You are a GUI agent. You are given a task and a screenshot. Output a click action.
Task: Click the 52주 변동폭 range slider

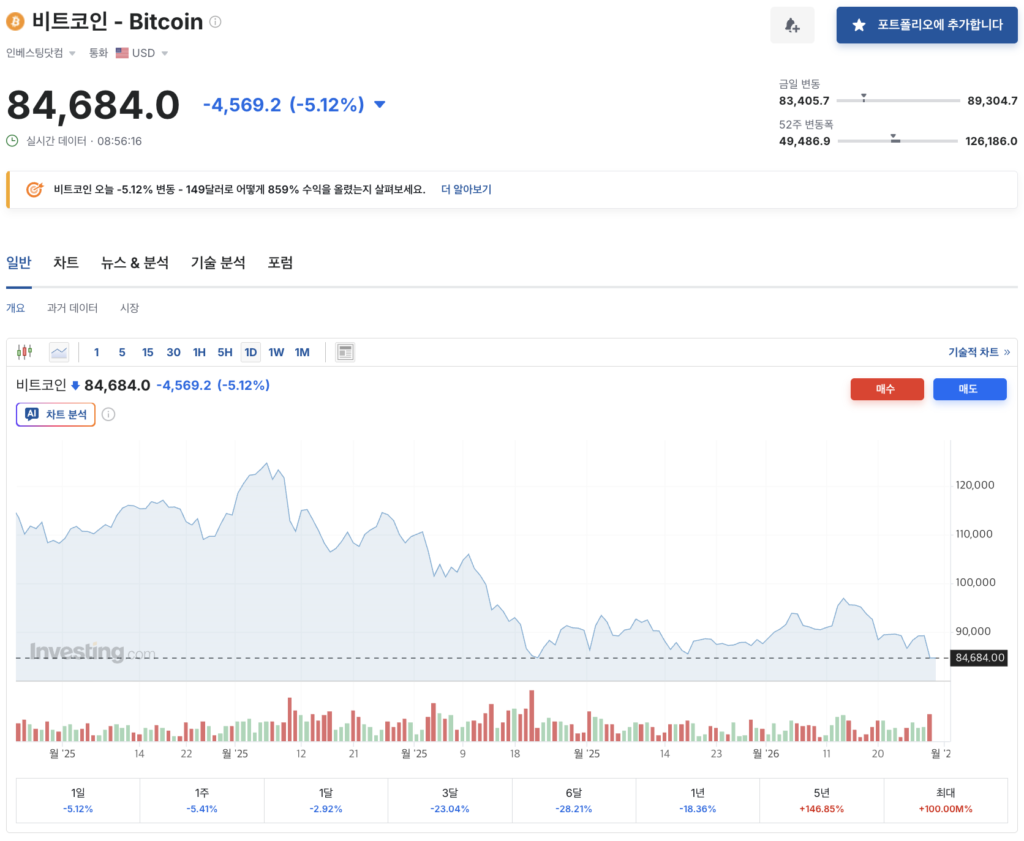897,141
